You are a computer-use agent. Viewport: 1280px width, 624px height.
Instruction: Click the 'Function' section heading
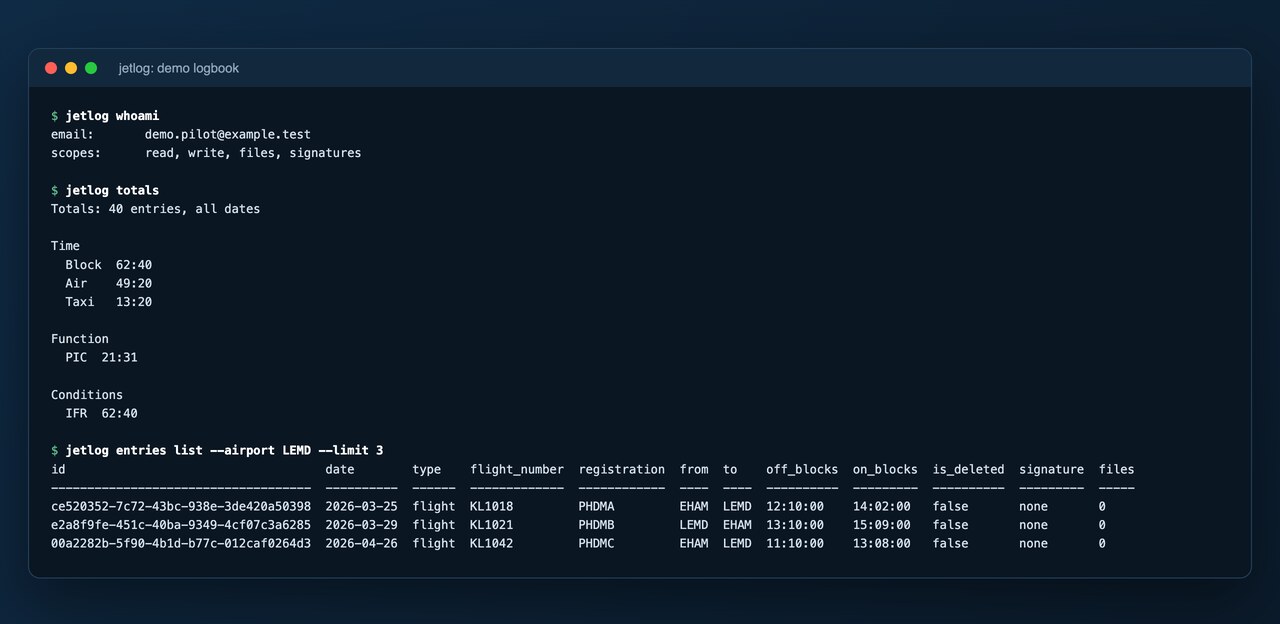[x=80, y=339]
